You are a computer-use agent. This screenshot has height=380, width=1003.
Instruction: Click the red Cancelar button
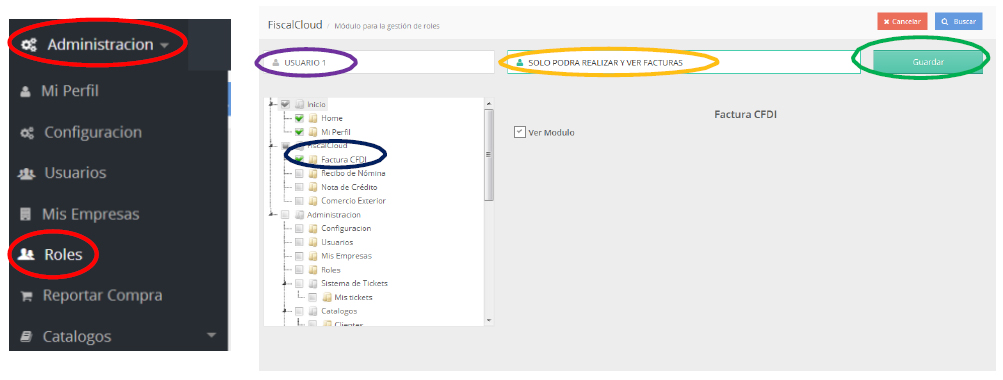point(902,22)
